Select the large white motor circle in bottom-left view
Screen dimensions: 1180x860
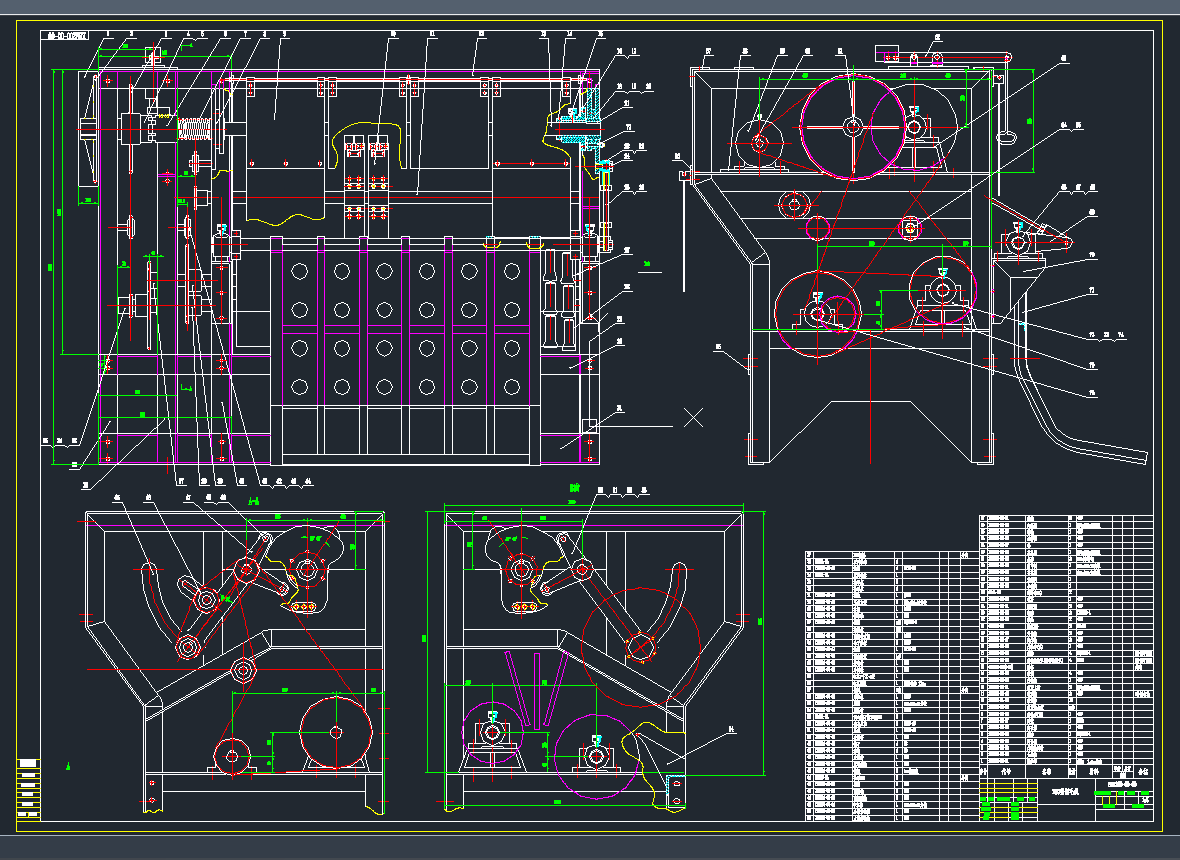(x=336, y=733)
